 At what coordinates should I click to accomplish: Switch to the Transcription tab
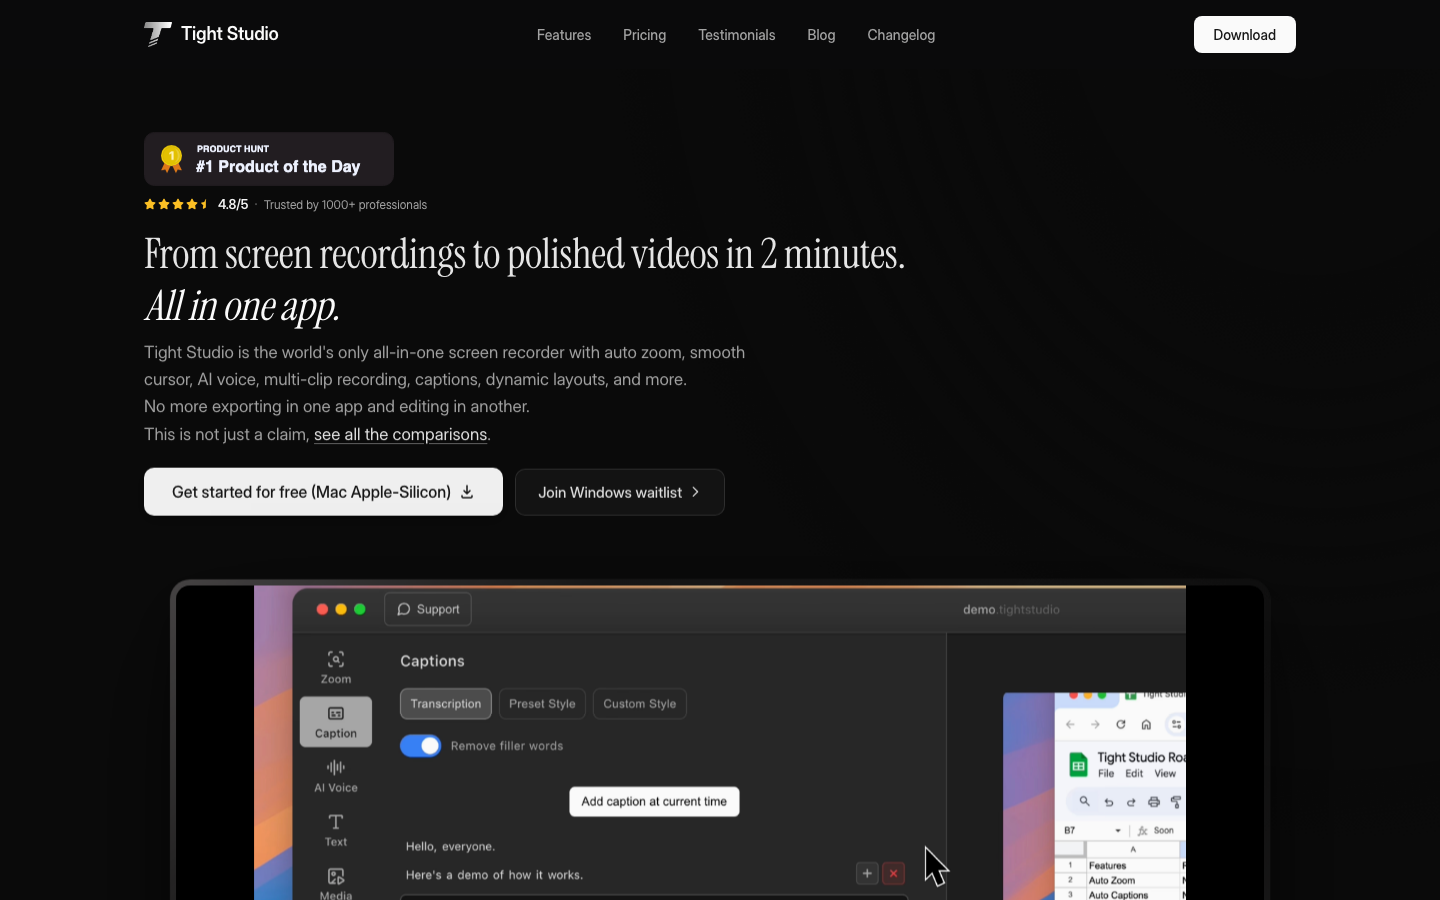(x=446, y=704)
